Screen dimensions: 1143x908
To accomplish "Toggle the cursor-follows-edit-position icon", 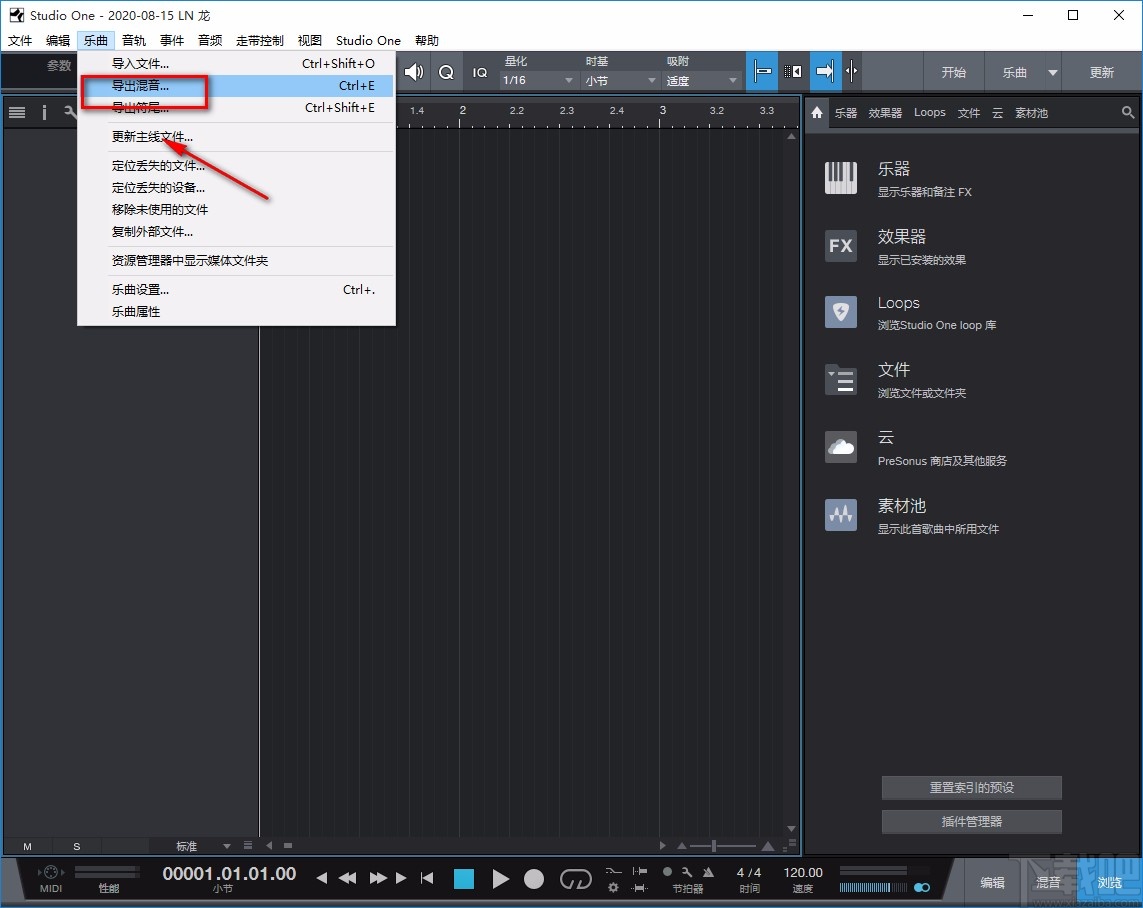I will point(851,71).
